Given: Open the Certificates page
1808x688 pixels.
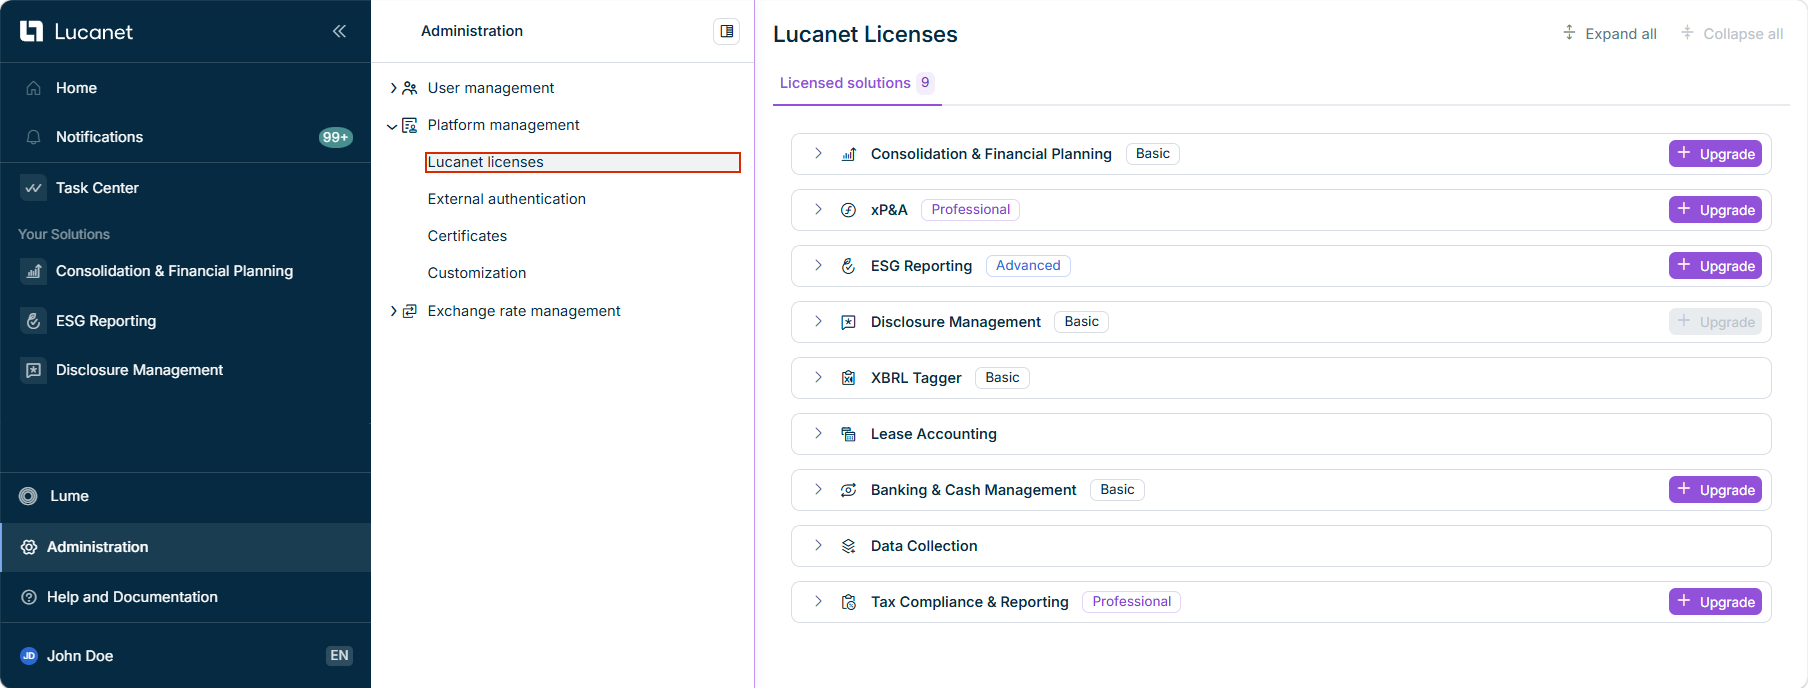Looking at the screenshot, I should [467, 236].
